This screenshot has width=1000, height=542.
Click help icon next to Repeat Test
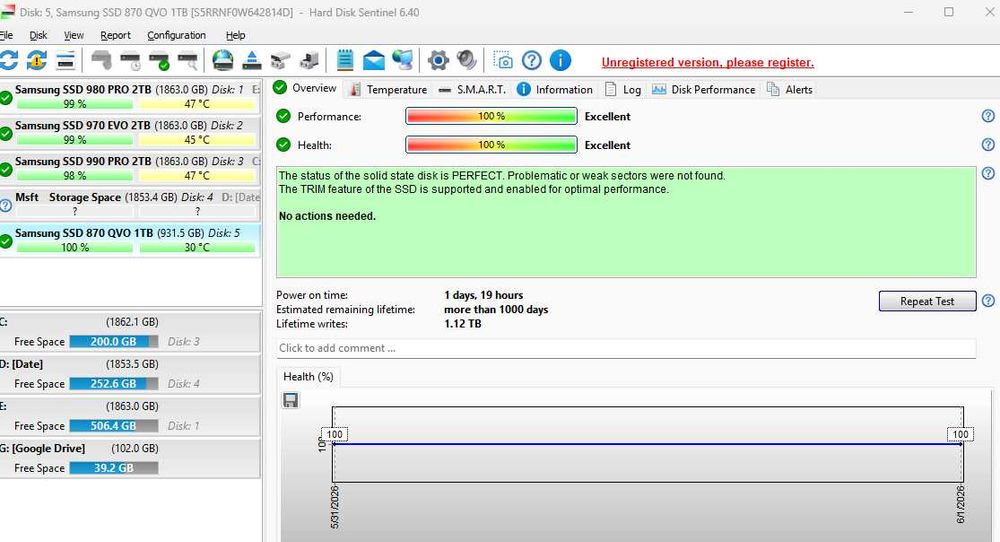pyautogui.click(x=988, y=301)
